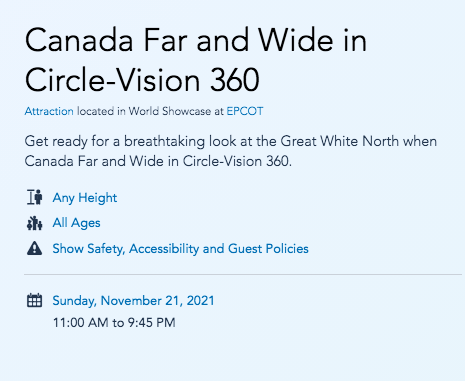
Task: Click the Circle-Vision 360 heading line
Action: [x=142, y=80]
